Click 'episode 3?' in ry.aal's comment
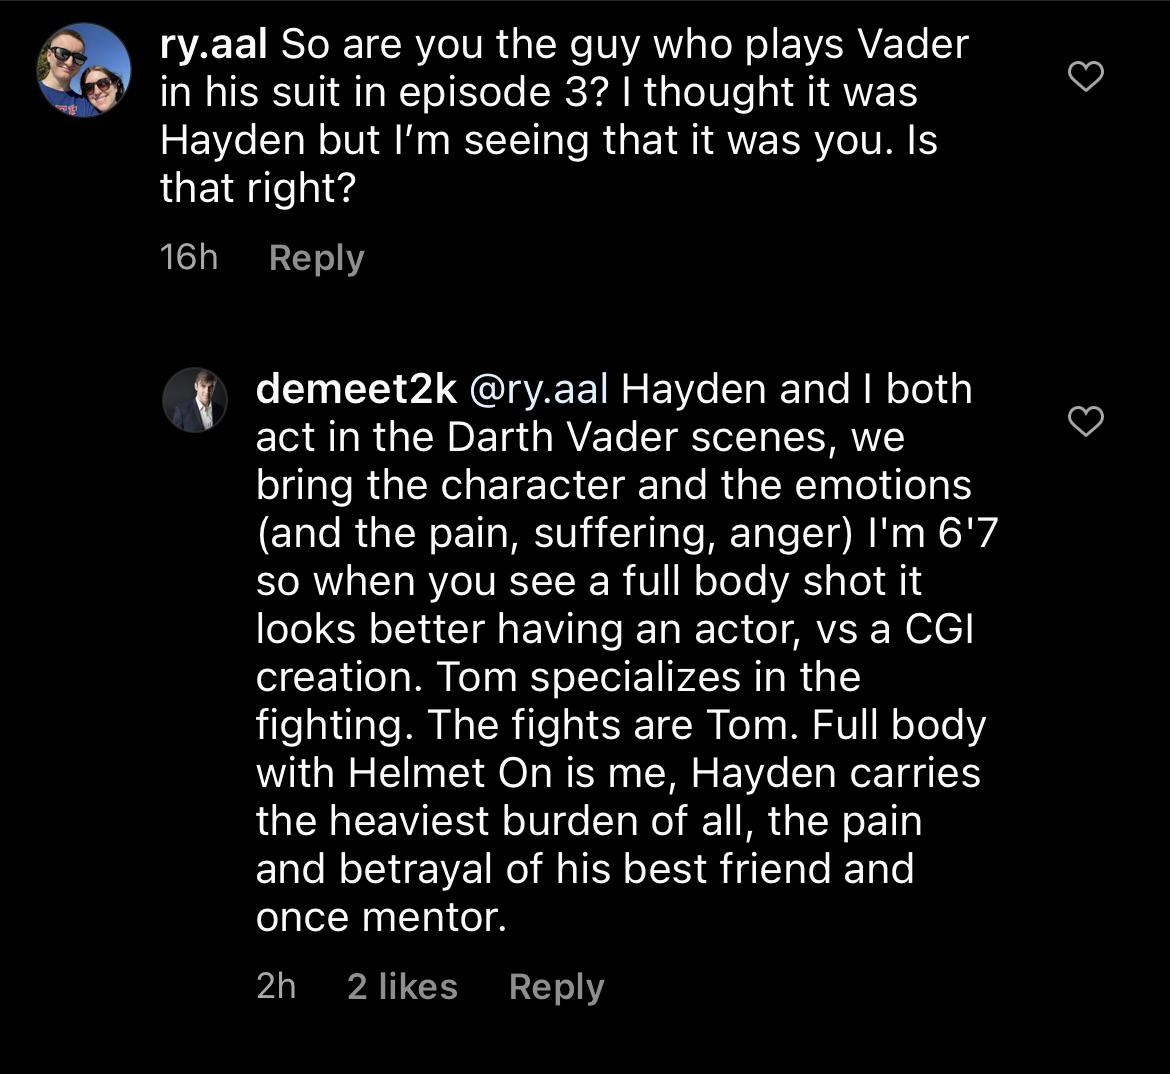 pyautogui.click(x=503, y=93)
